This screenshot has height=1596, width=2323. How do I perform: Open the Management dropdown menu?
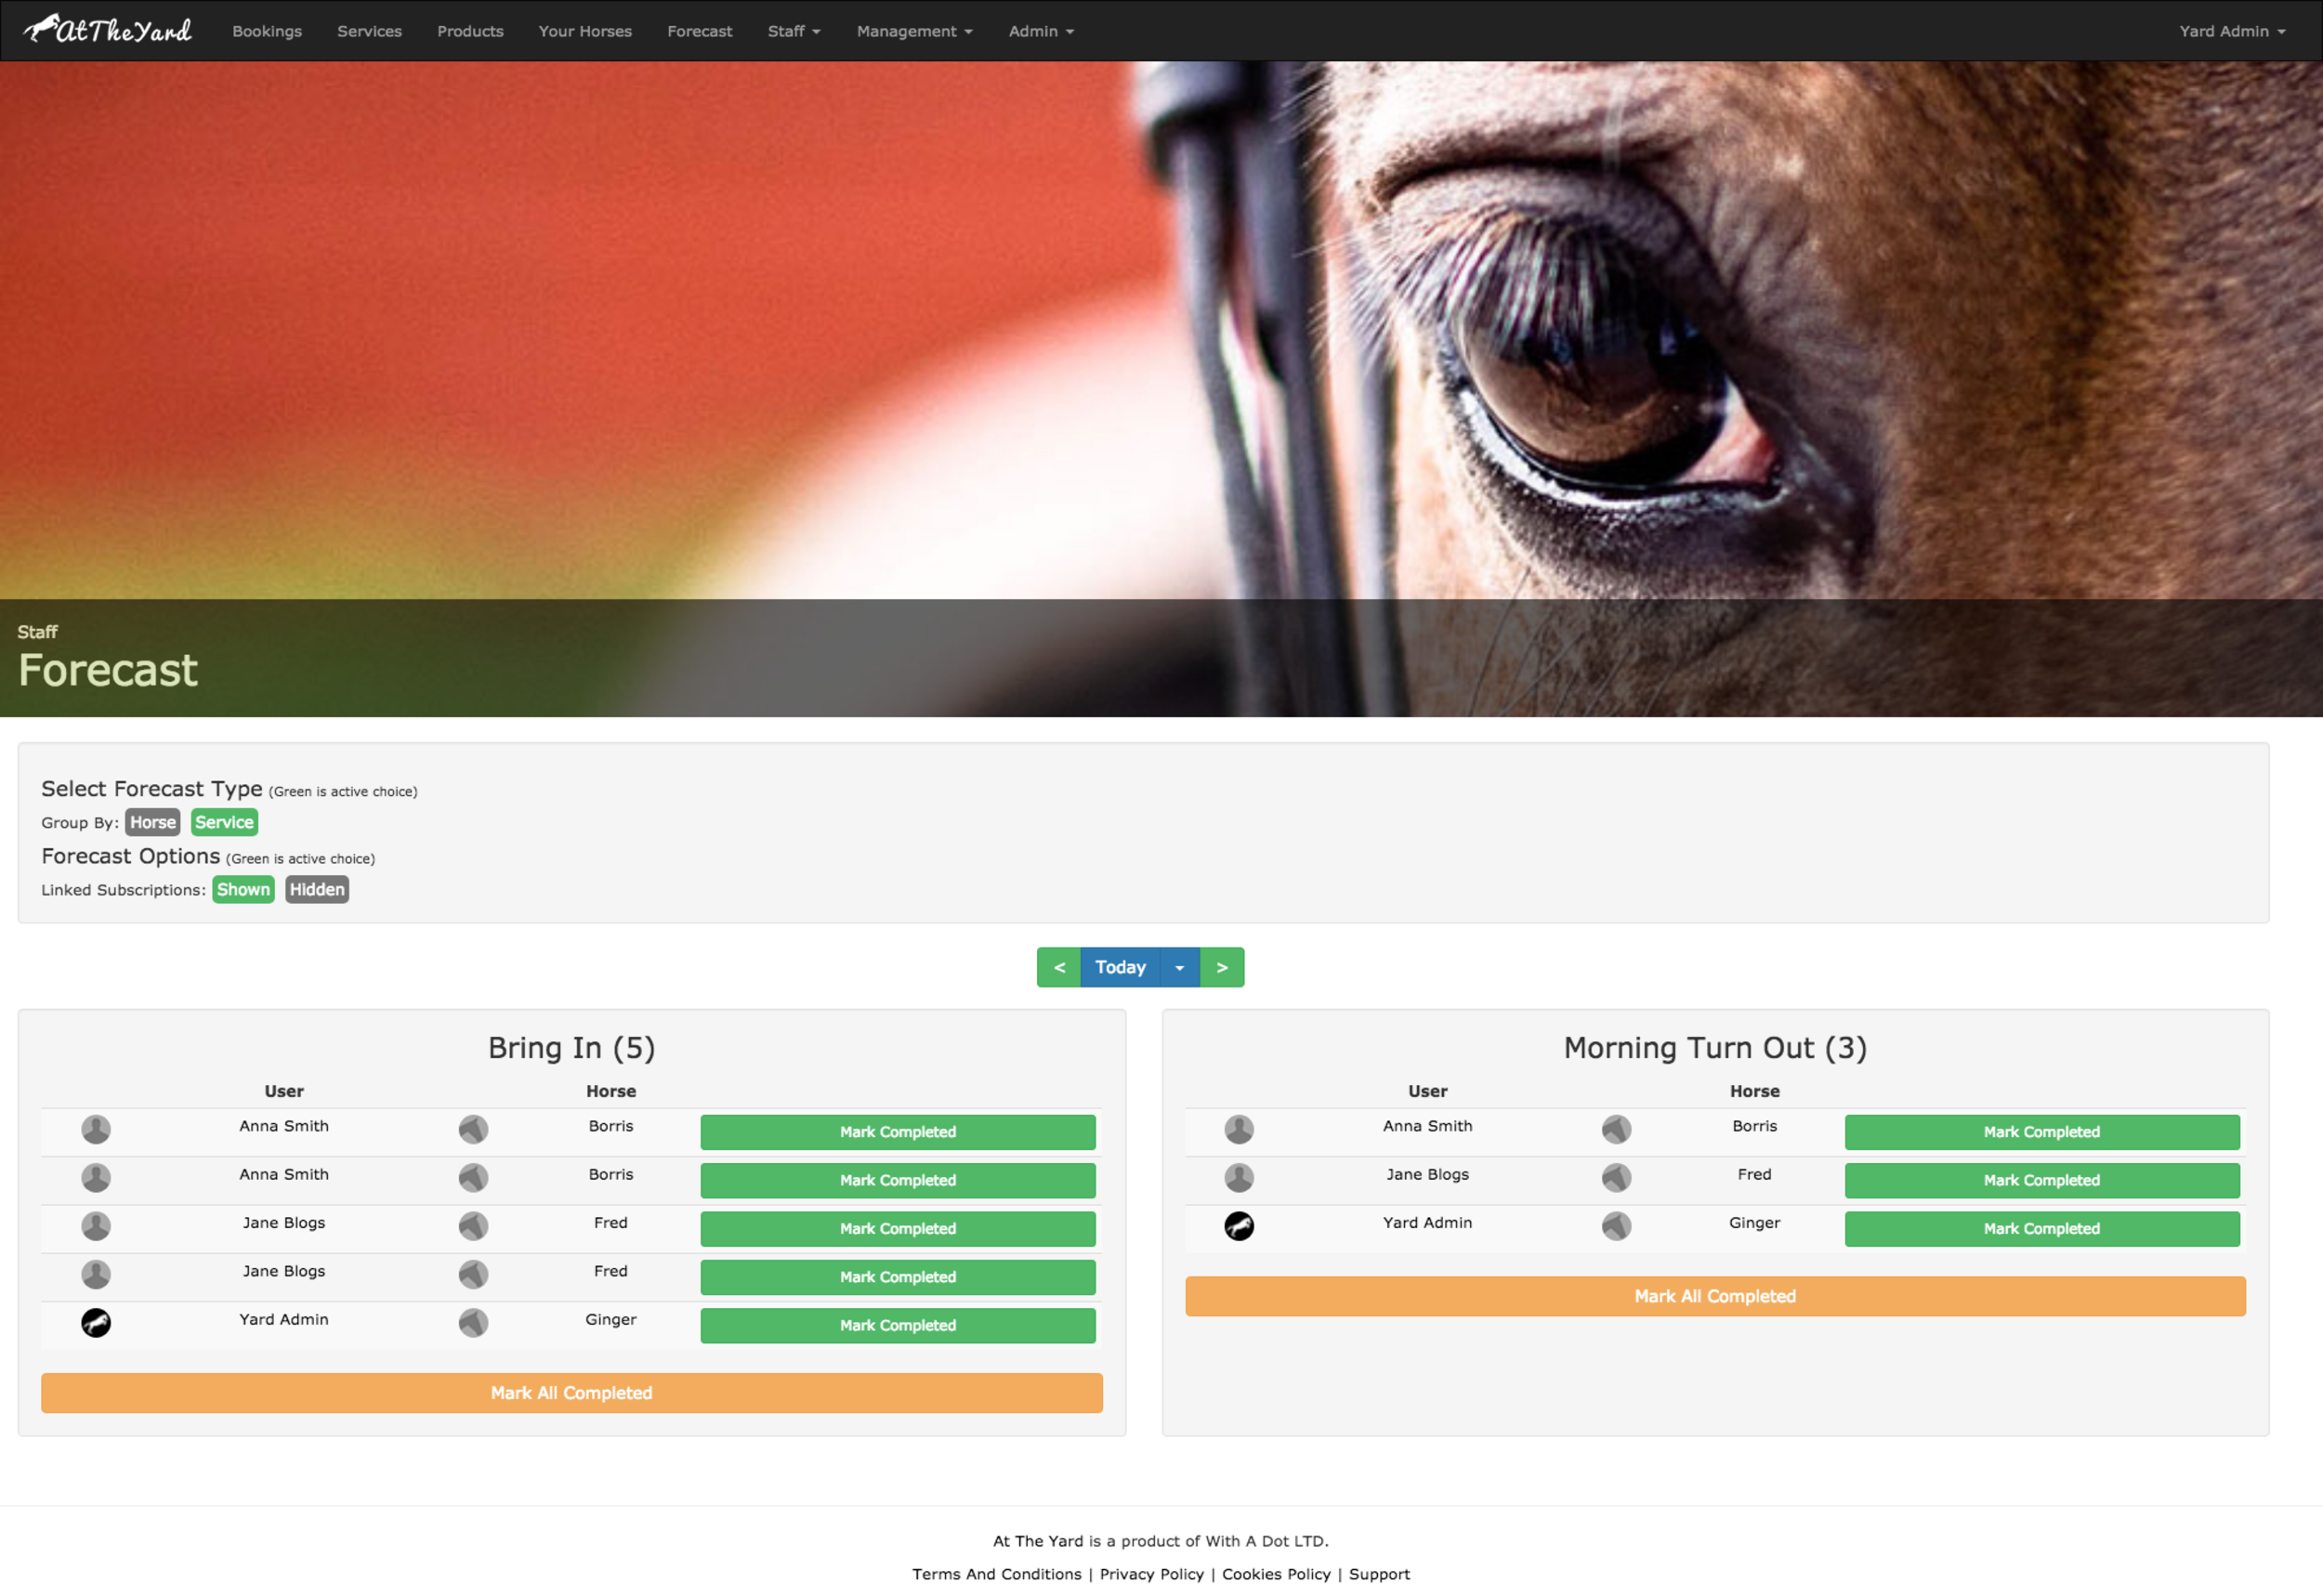click(914, 31)
